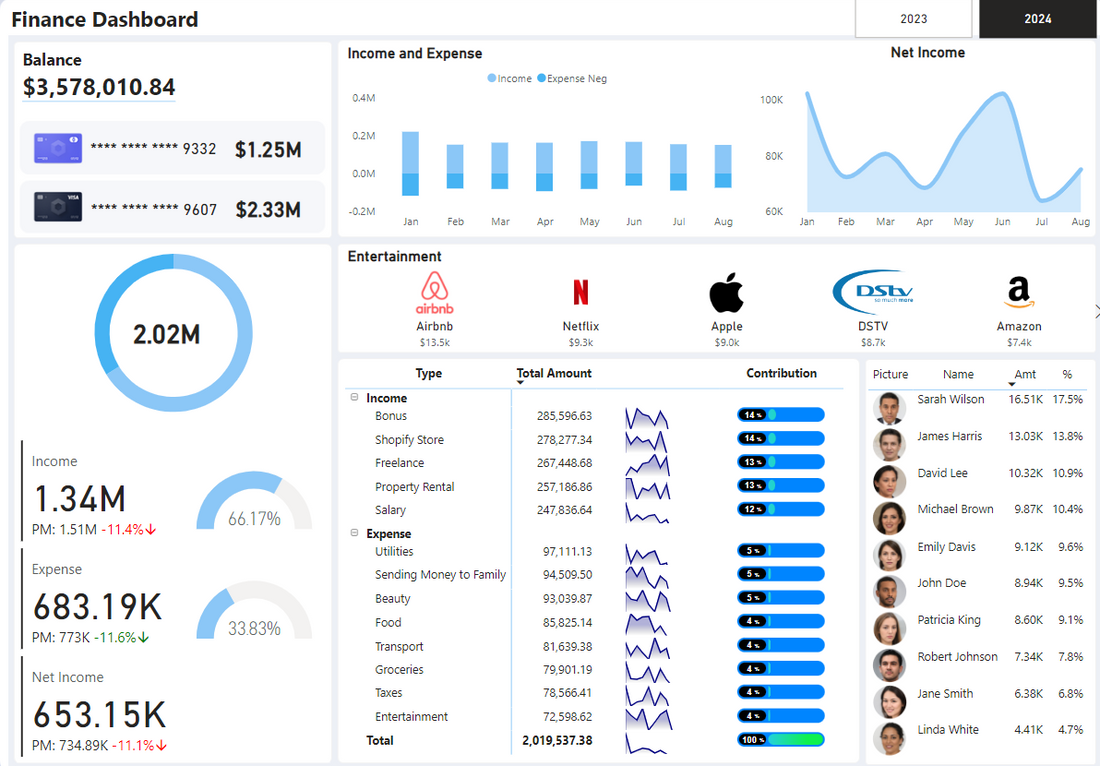Click the May bar in Income and Expense chart
Screen dimensions: 1100x766
pos(589,165)
